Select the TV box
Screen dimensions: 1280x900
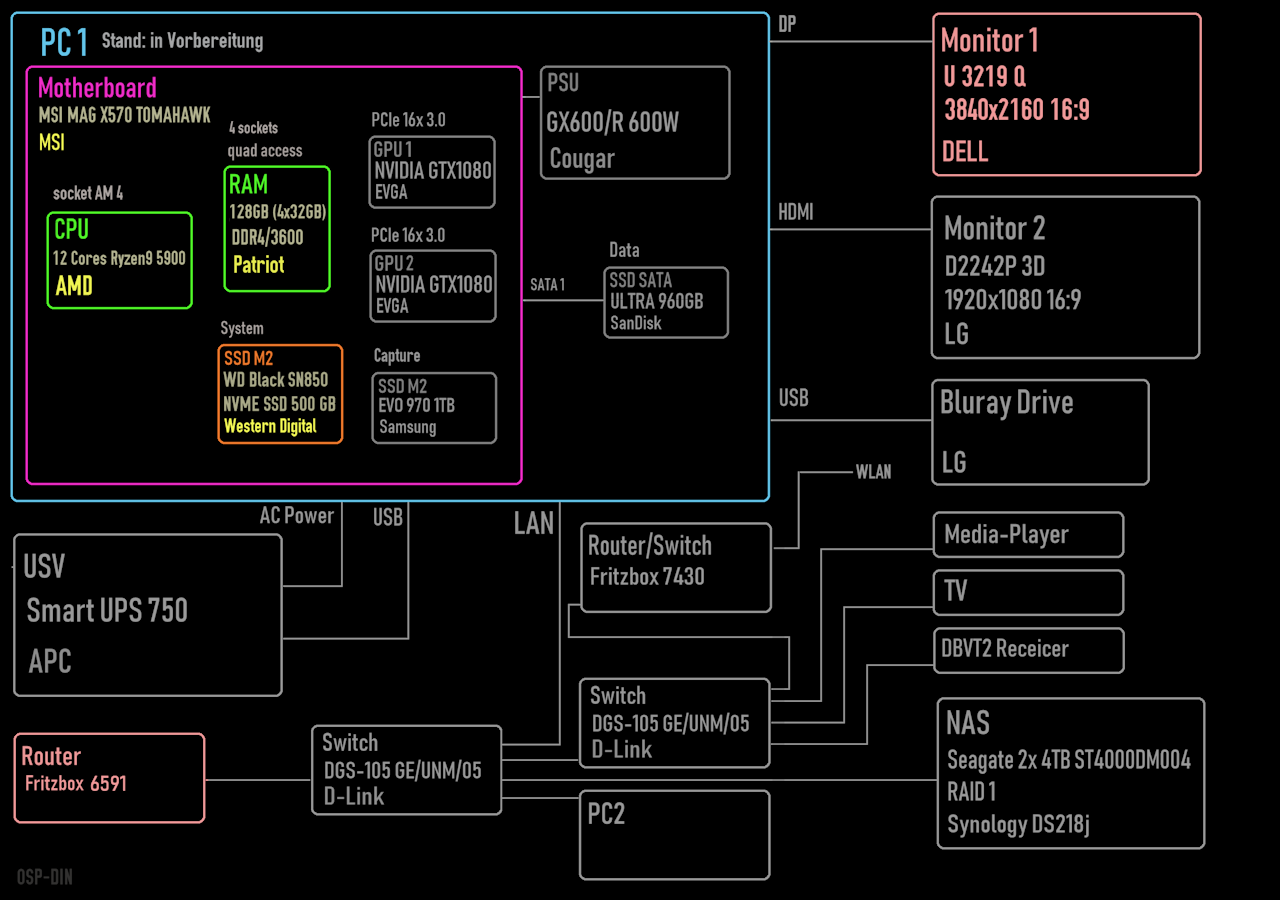1028,593
